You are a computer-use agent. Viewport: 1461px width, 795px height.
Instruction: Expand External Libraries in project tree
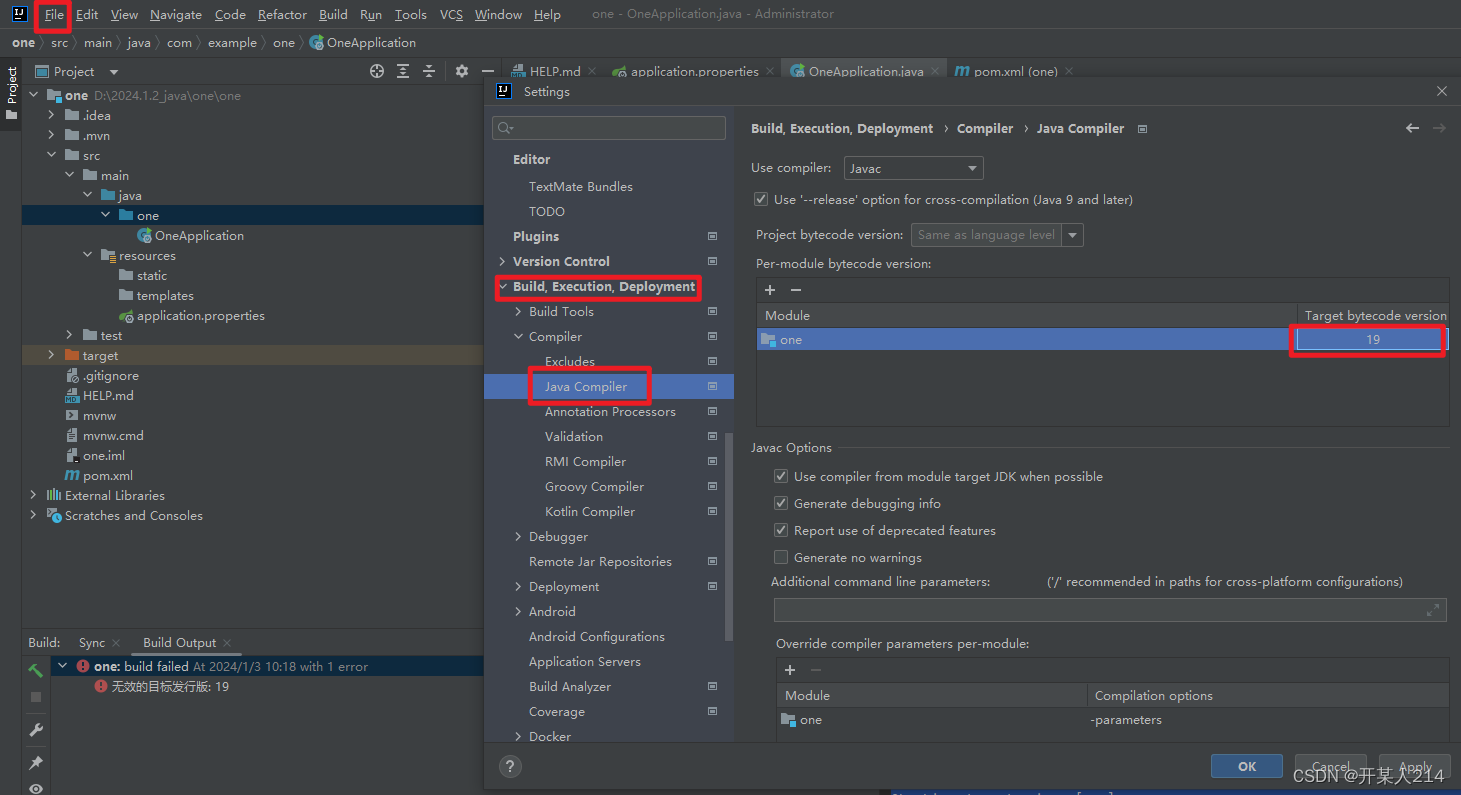33,496
